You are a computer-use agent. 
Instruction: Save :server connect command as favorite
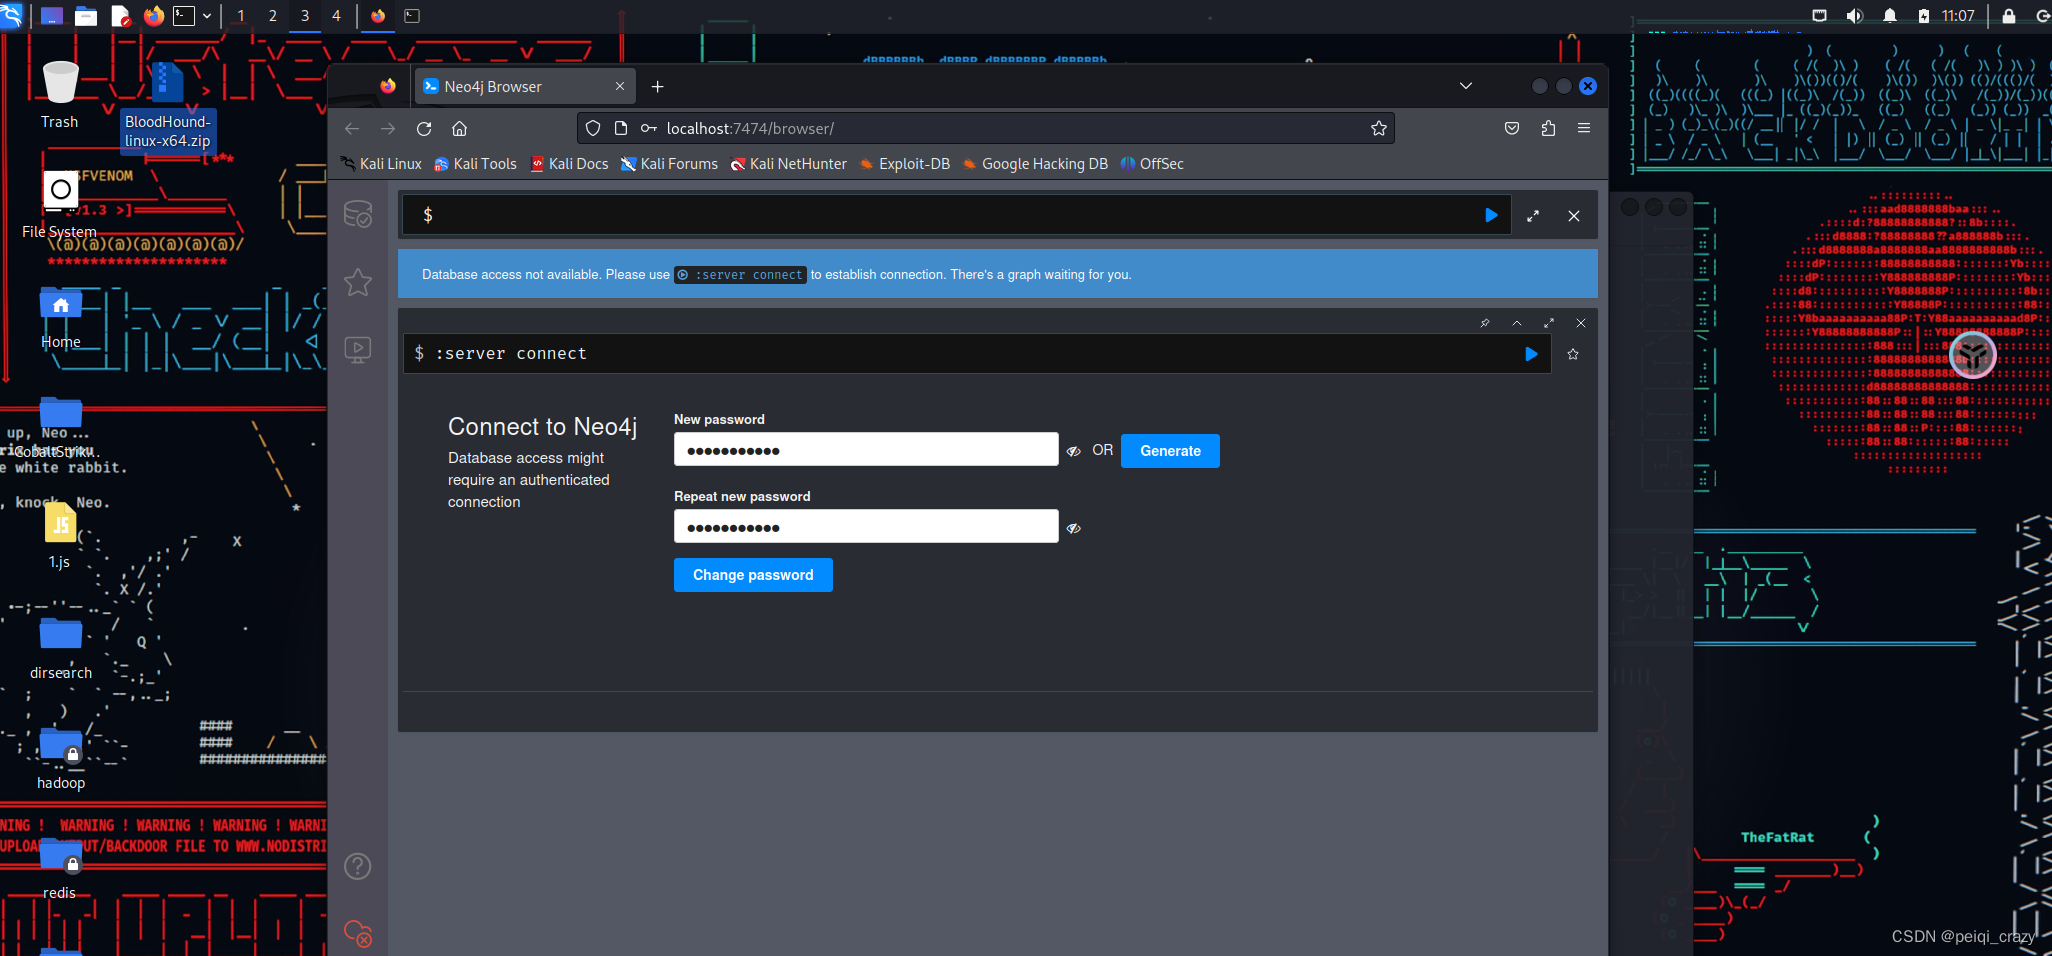pos(1573,354)
